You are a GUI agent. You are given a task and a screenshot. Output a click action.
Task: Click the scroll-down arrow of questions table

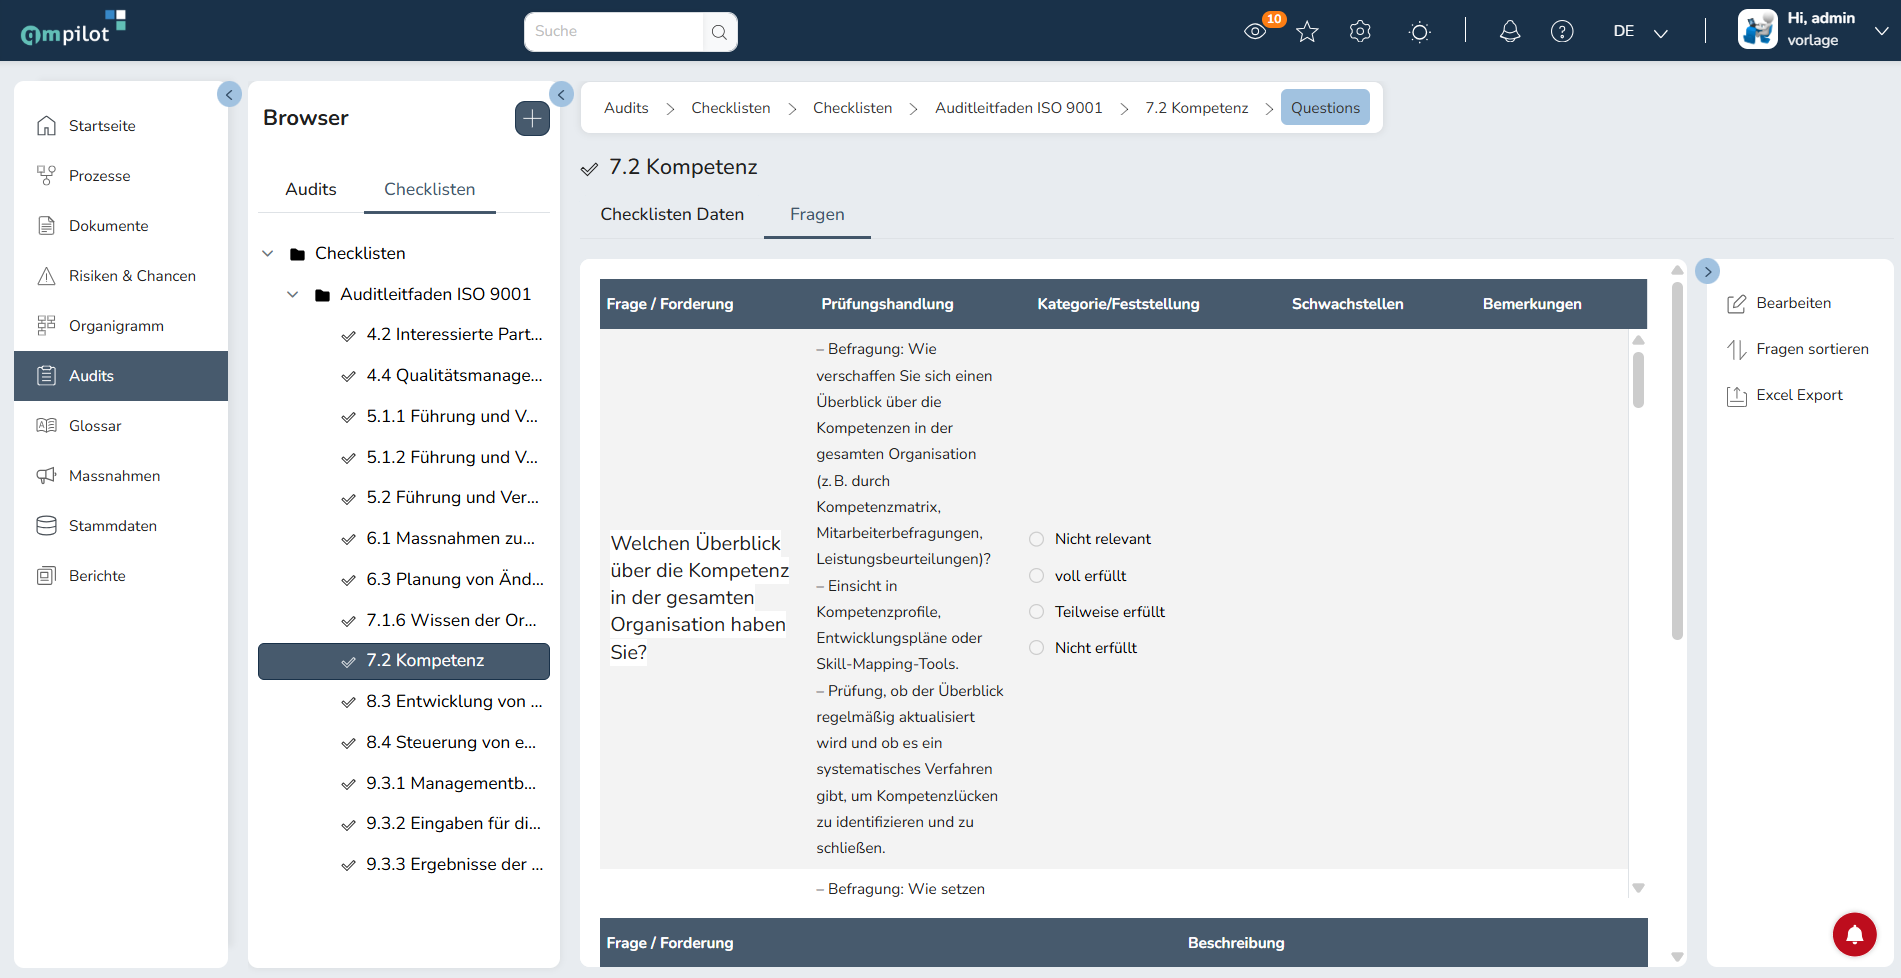[1638, 888]
